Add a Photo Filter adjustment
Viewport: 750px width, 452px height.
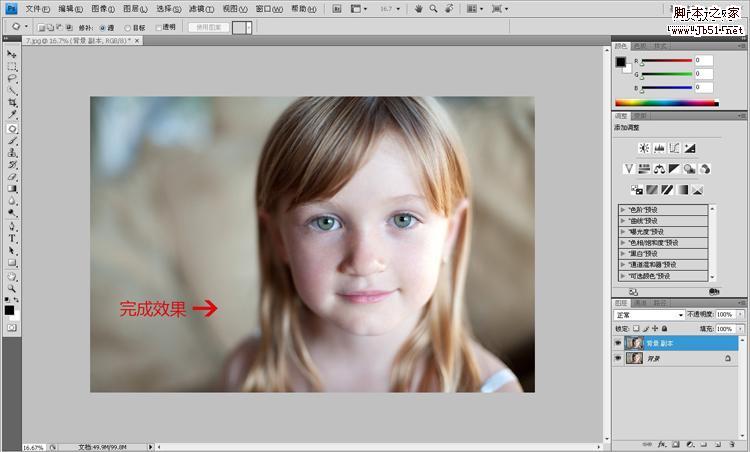[689, 169]
